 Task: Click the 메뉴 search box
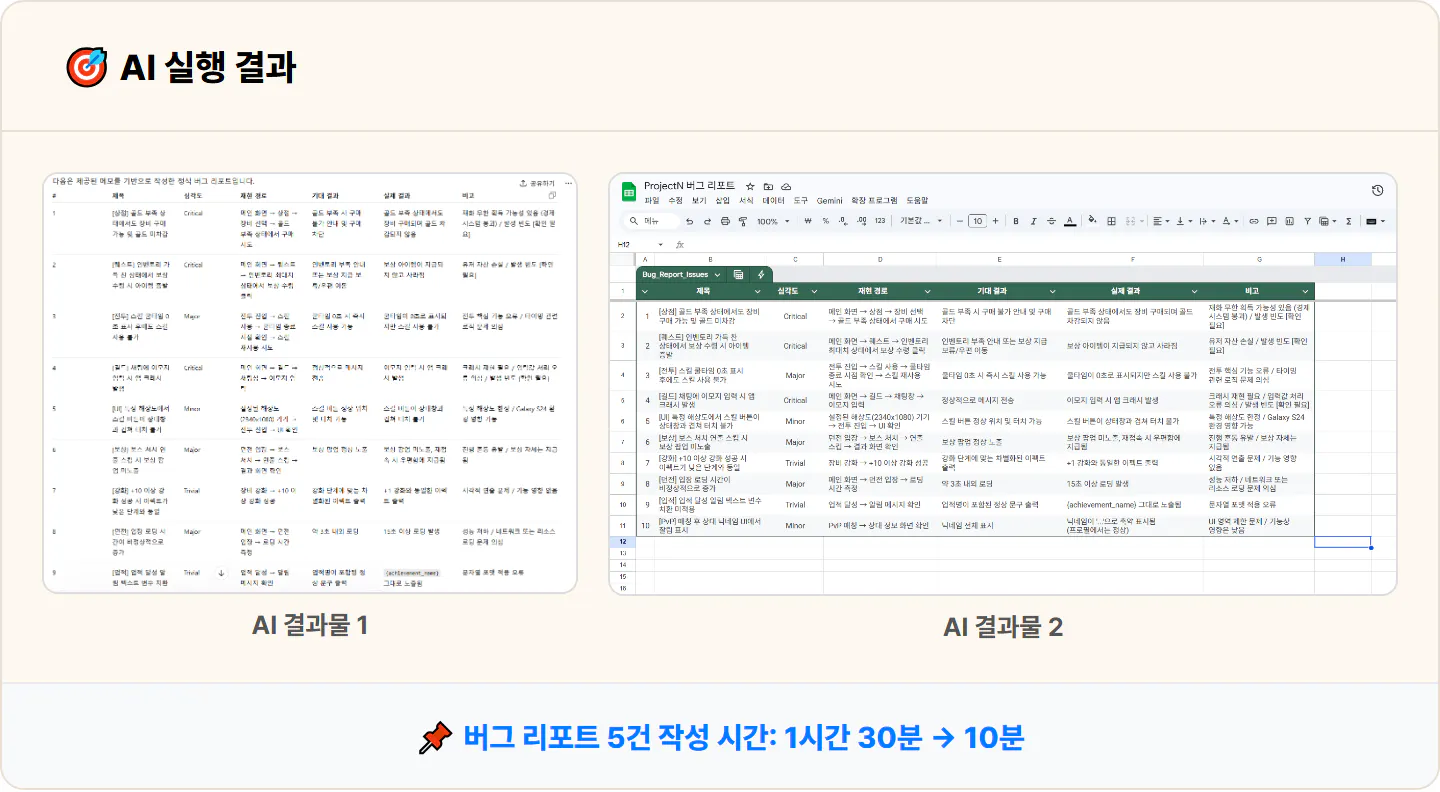click(x=651, y=221)
